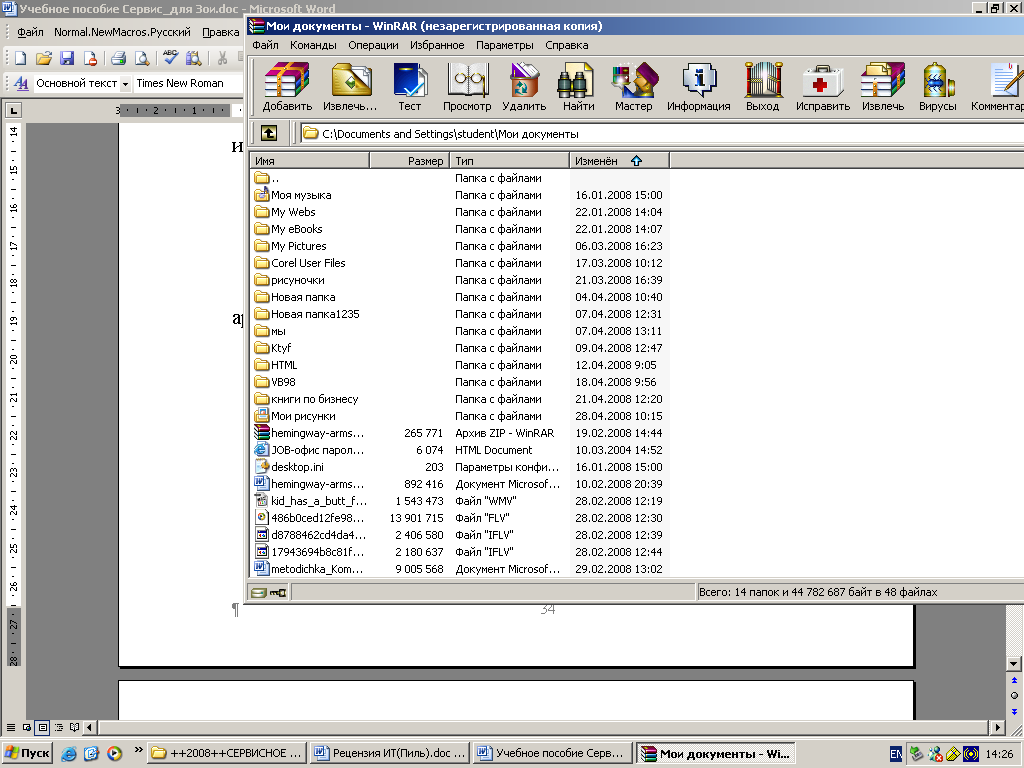Open the Файл menu in Word

(x=30, y=32)
